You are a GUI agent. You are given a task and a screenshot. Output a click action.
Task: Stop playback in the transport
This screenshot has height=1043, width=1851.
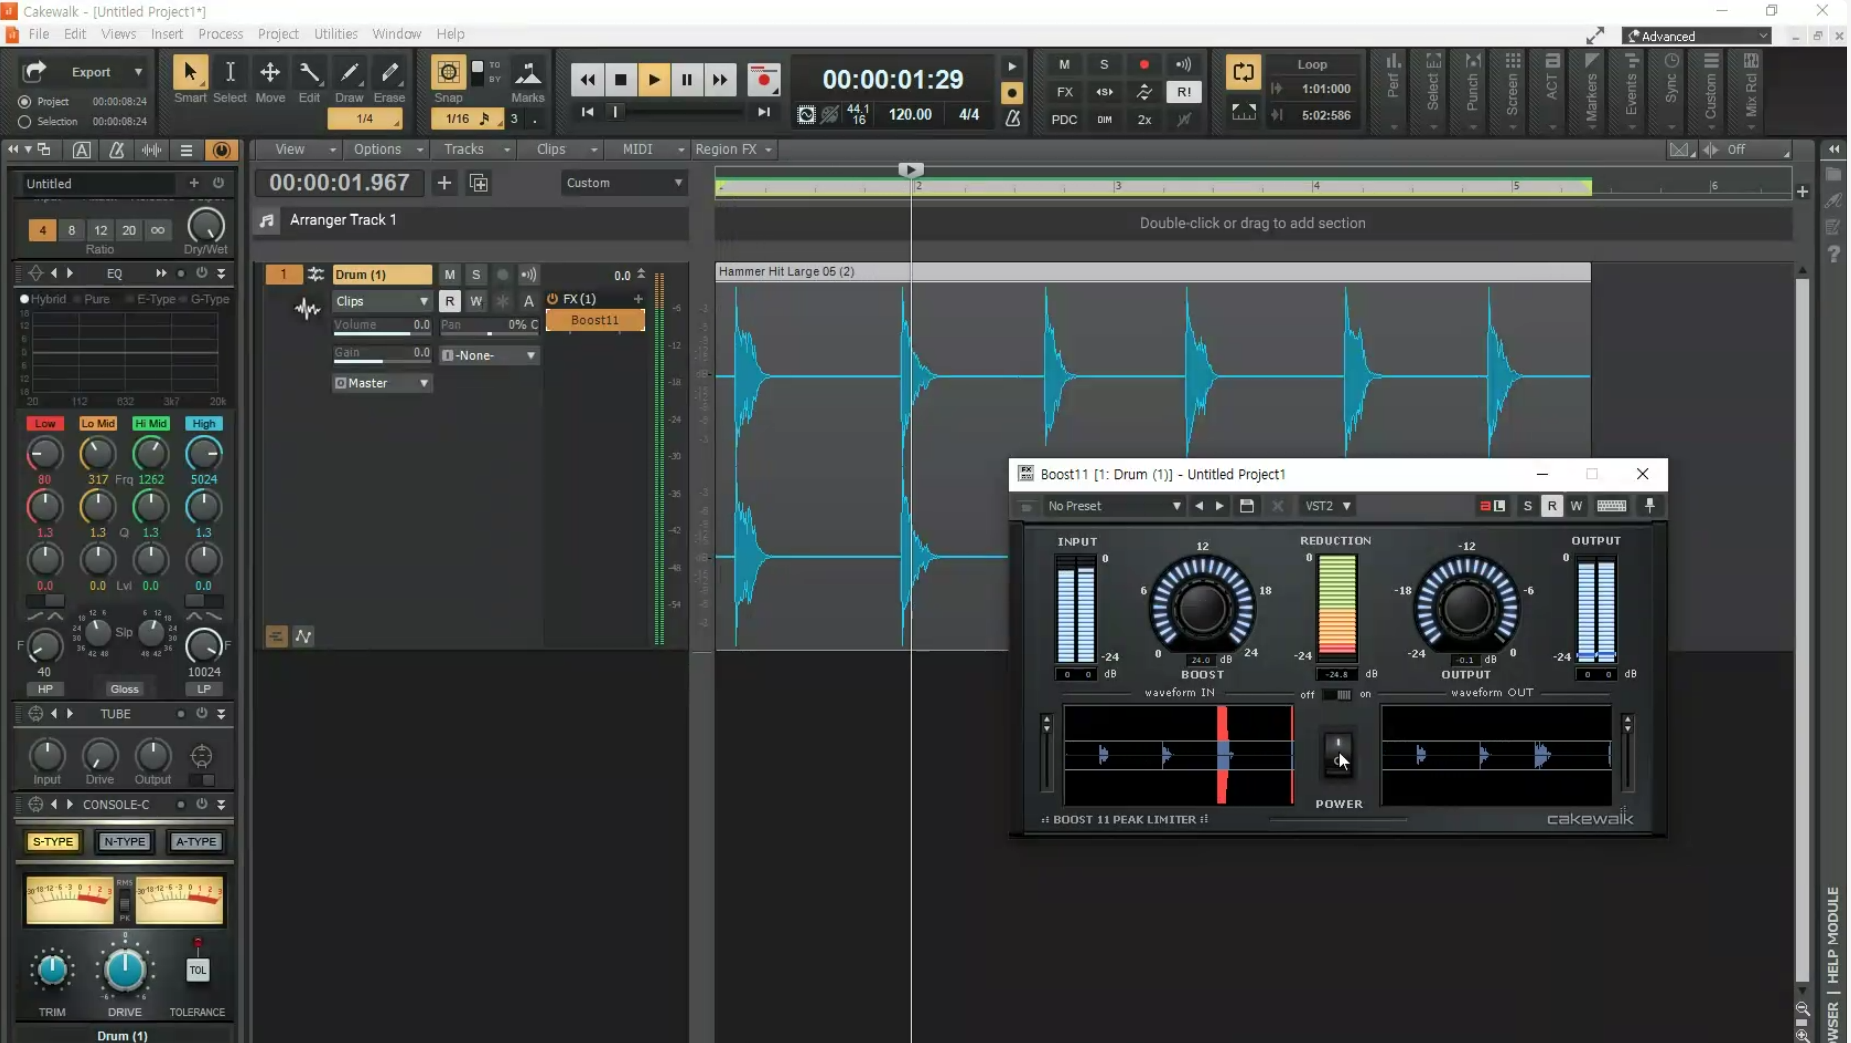(x=620, y=80)
